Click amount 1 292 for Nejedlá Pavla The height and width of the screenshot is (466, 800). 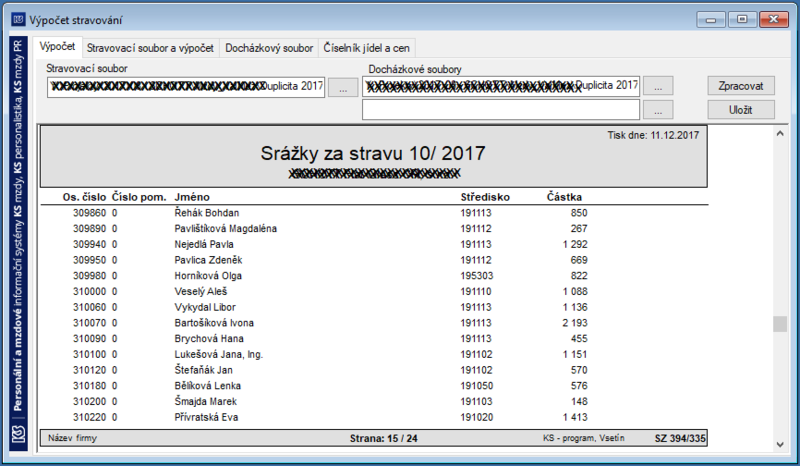pos(575,244)
